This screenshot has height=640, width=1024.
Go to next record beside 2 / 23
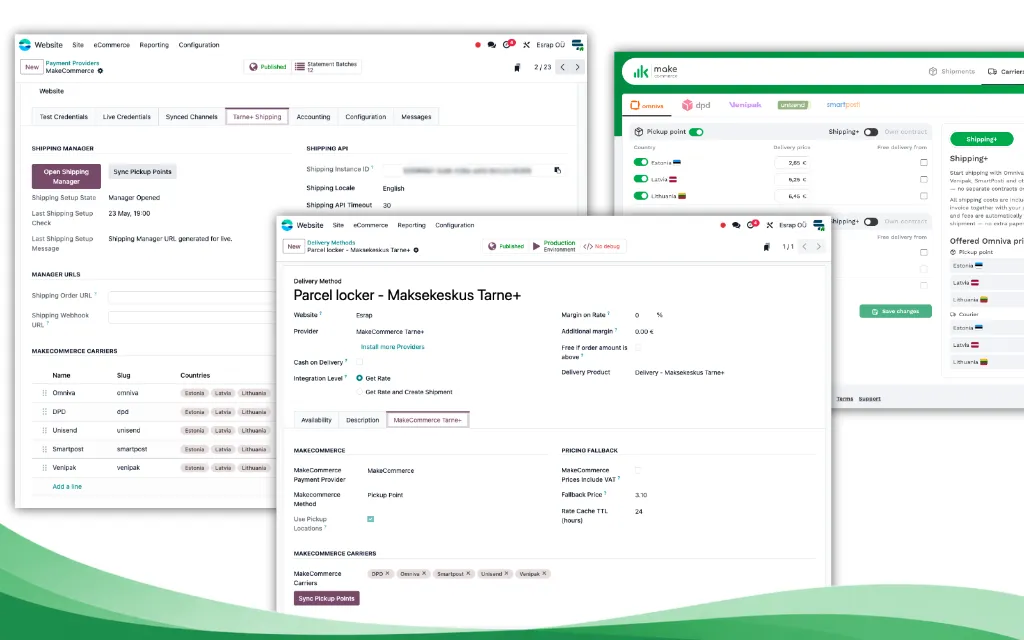[x=577, y=67]
